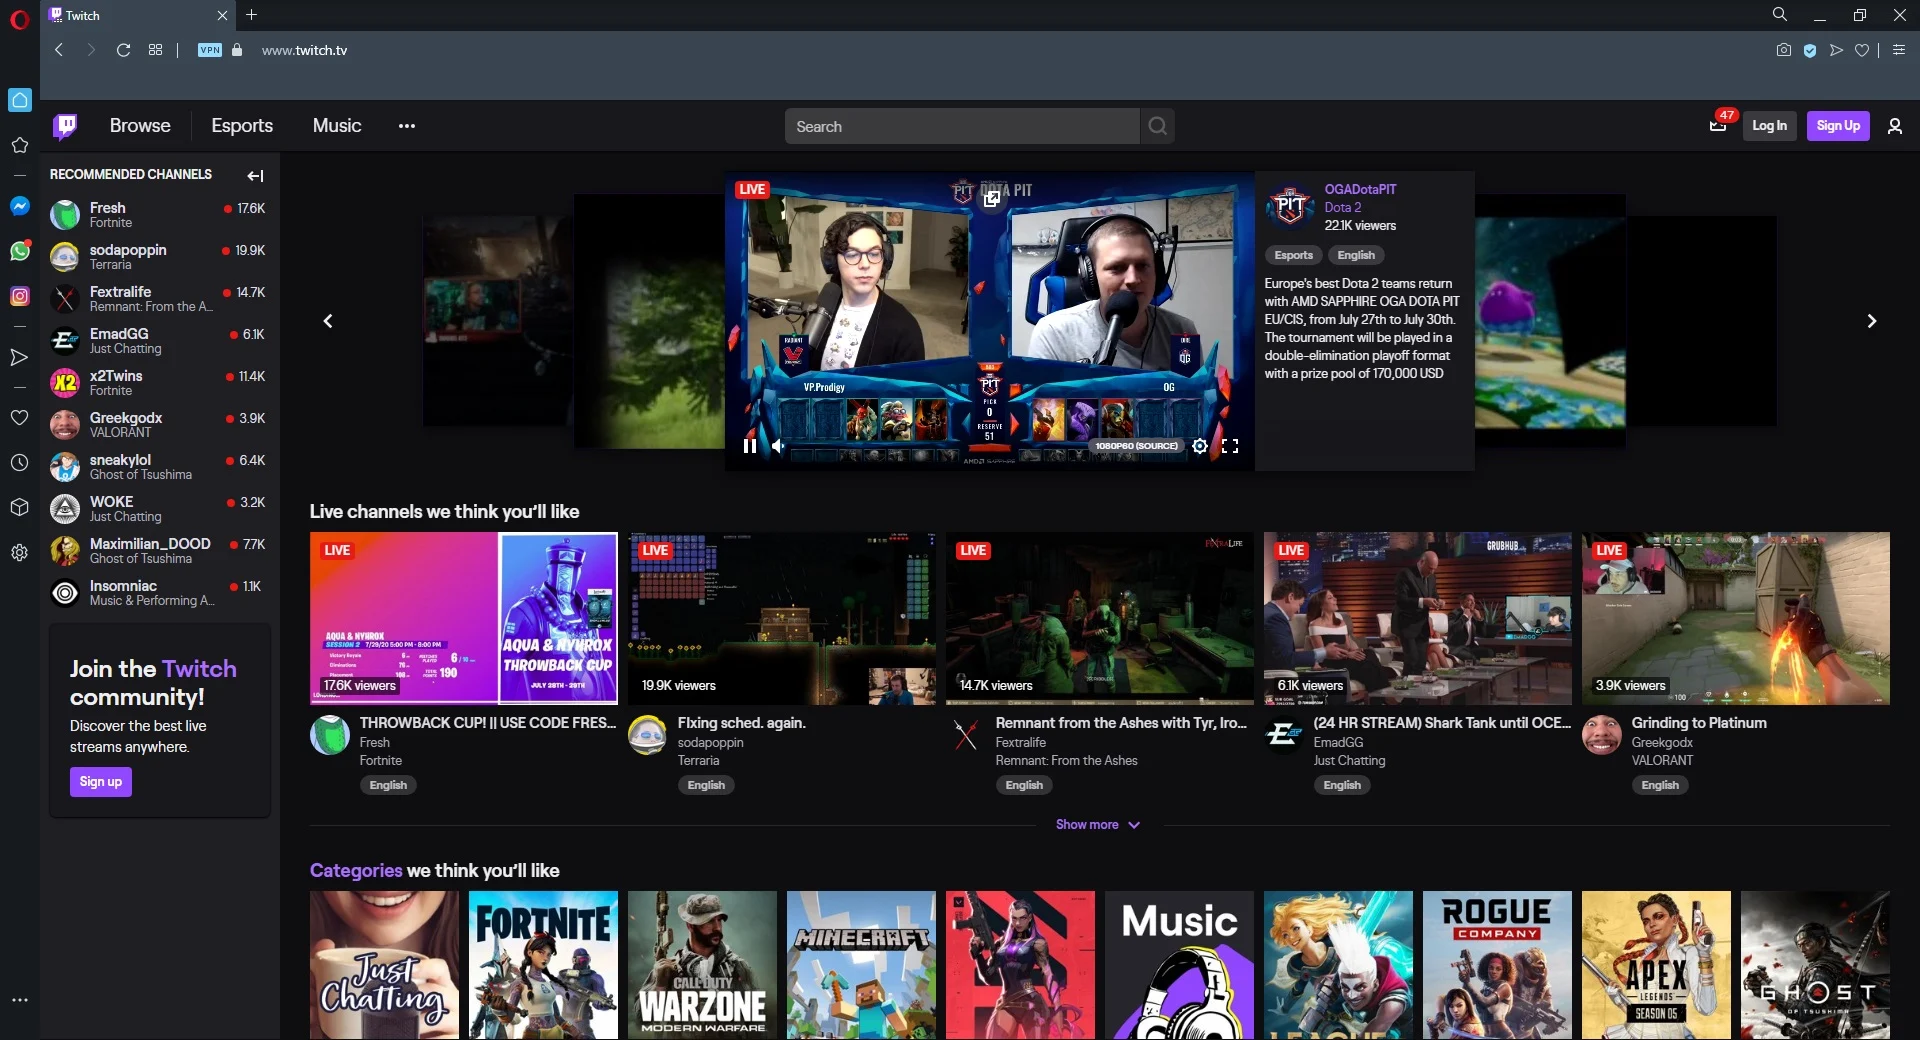Screen dimensions: 1920x1040
Task: Open the Music tab
Action: (x=337, y=126)
